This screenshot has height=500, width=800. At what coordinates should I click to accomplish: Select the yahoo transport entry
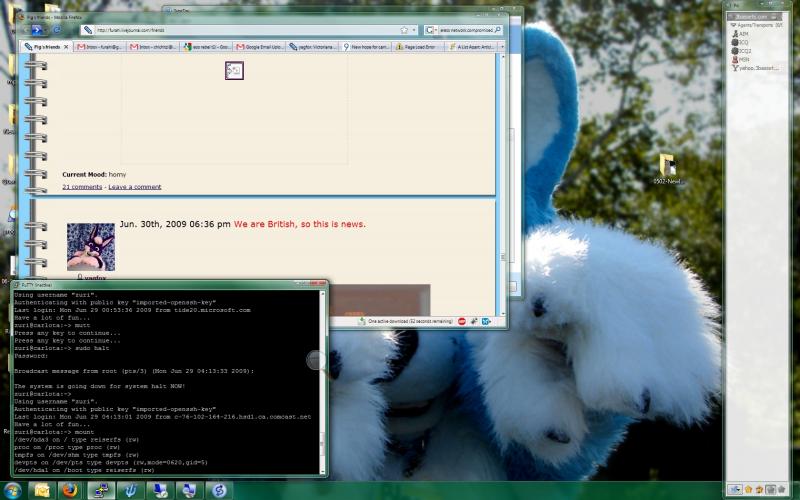click(755, 68)
